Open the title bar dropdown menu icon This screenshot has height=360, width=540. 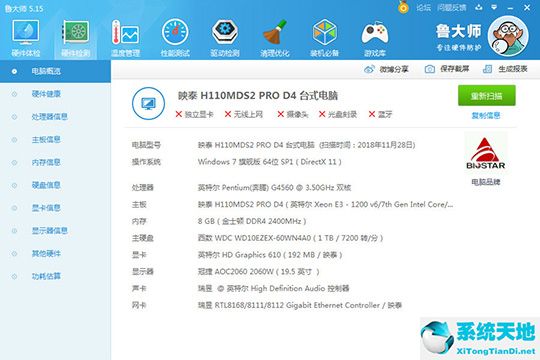pyautogui.click(x=494, y=7)
